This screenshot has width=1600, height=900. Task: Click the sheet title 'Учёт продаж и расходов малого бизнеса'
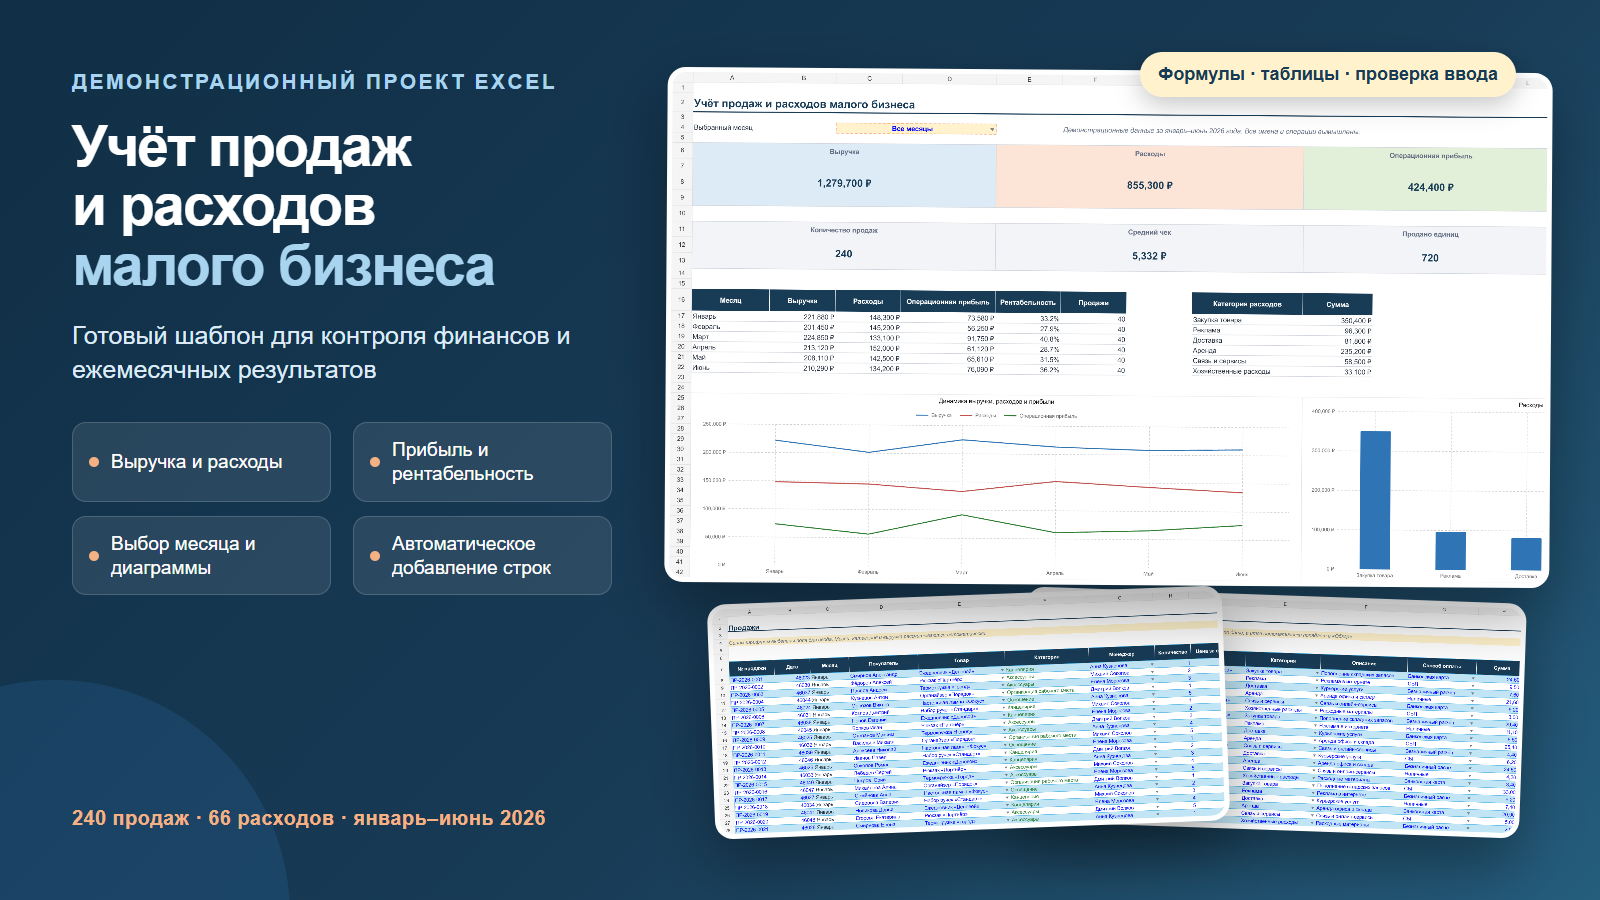[x=804, y=104]
